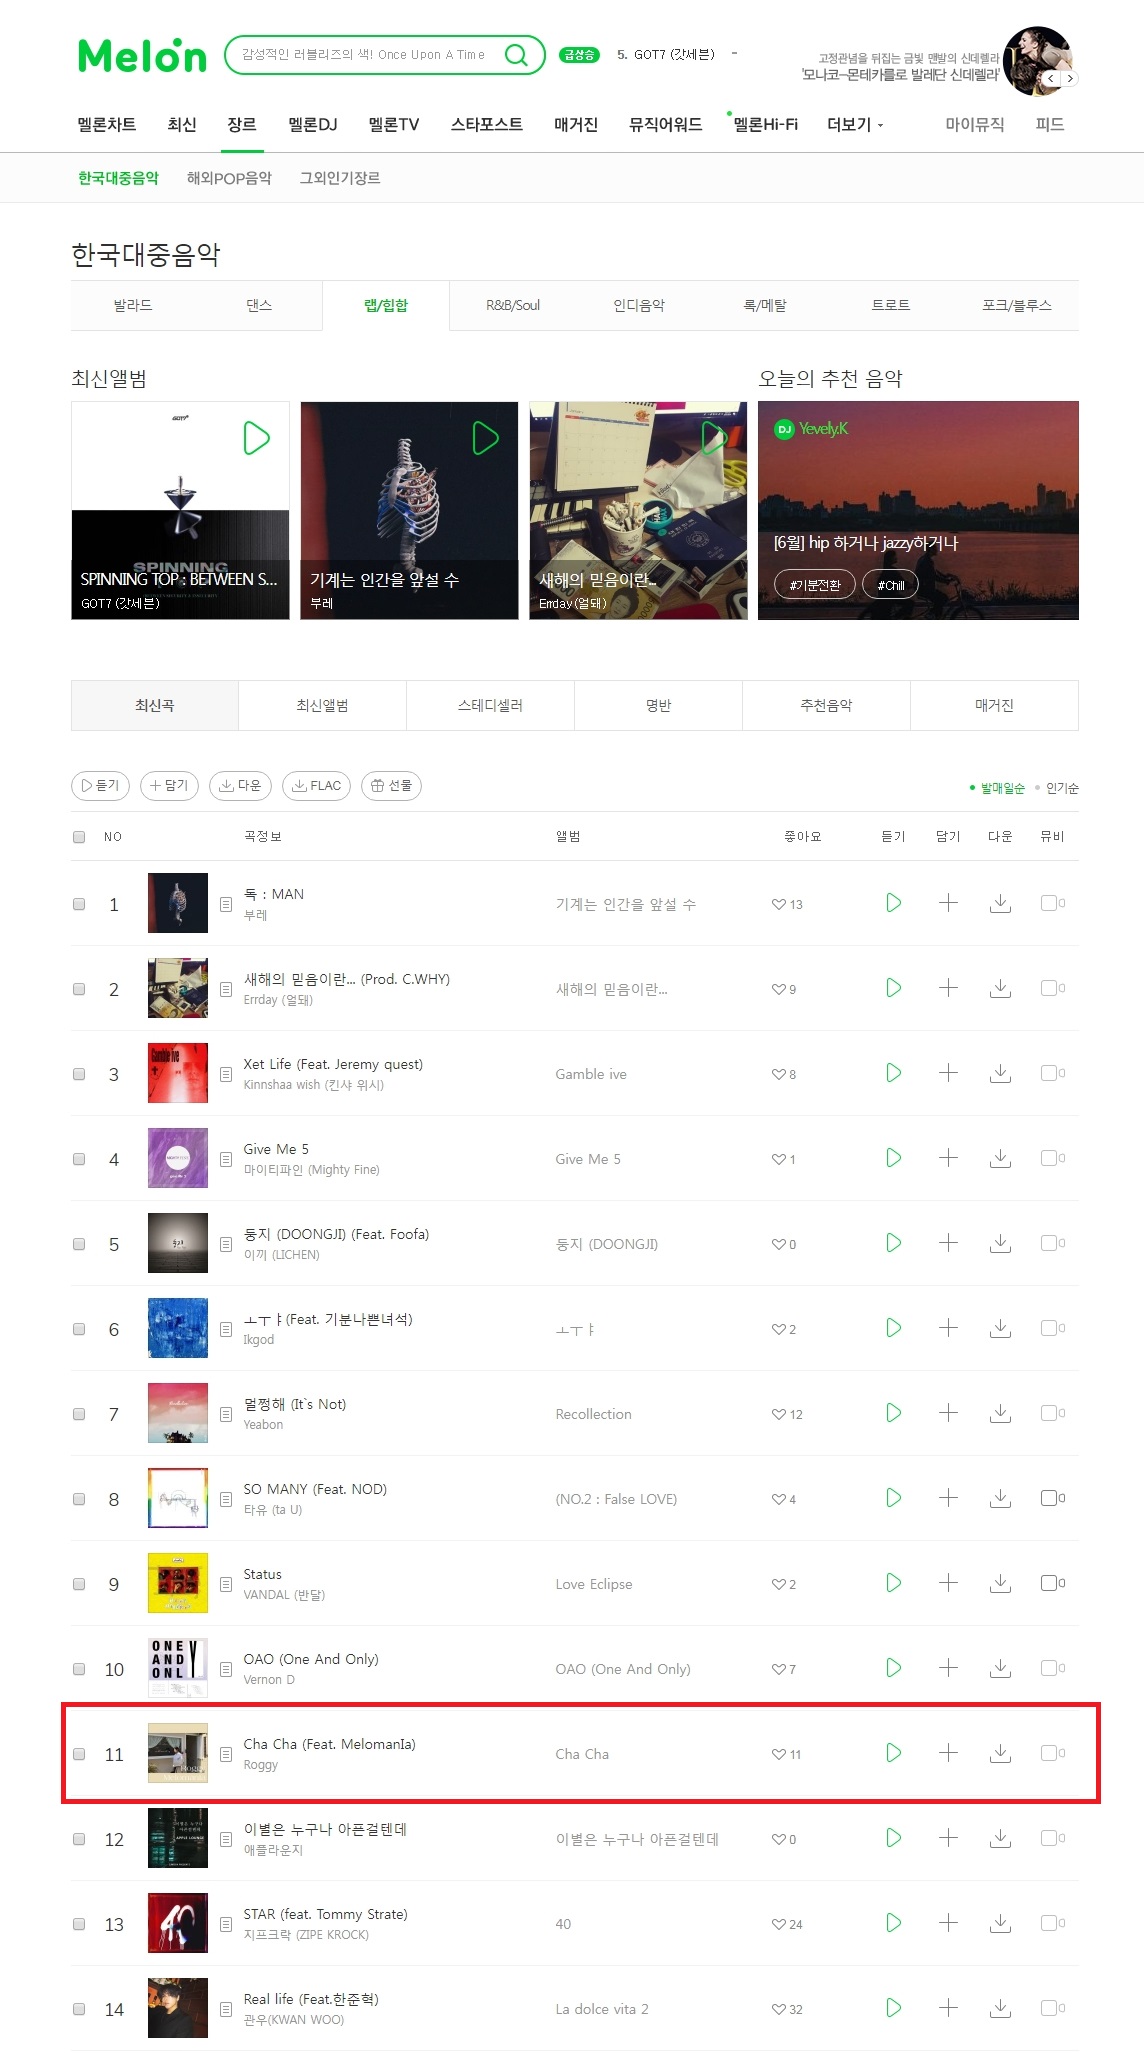Screen dimensions: 1144x2053
Task: Check the box for Cha Cha row
Action: (x=79, y=1754)
